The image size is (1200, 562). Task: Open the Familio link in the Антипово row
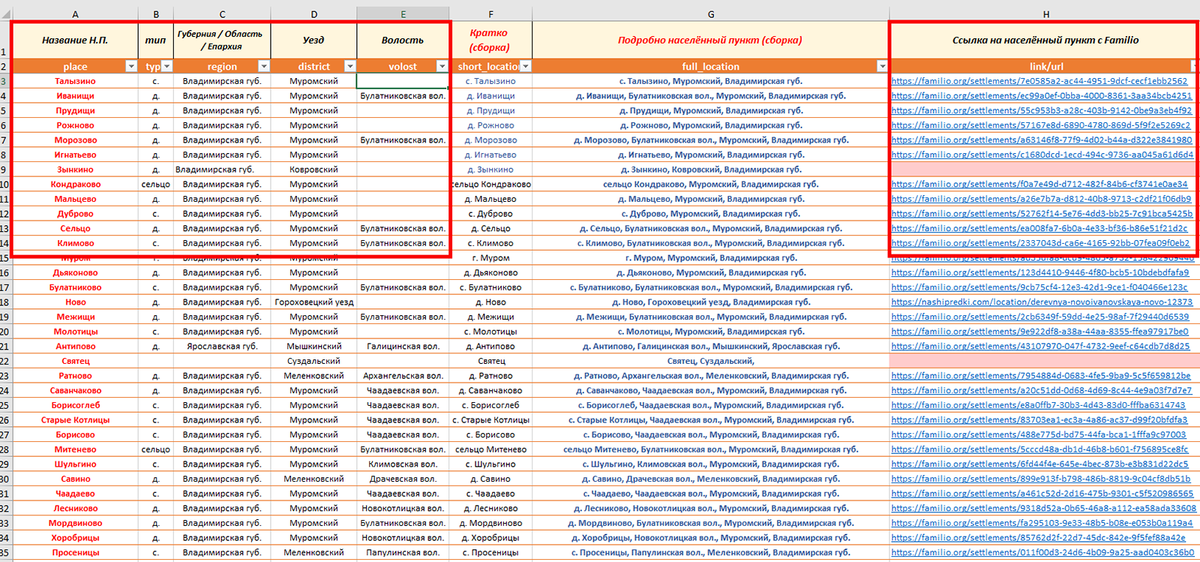point(1040,346)
